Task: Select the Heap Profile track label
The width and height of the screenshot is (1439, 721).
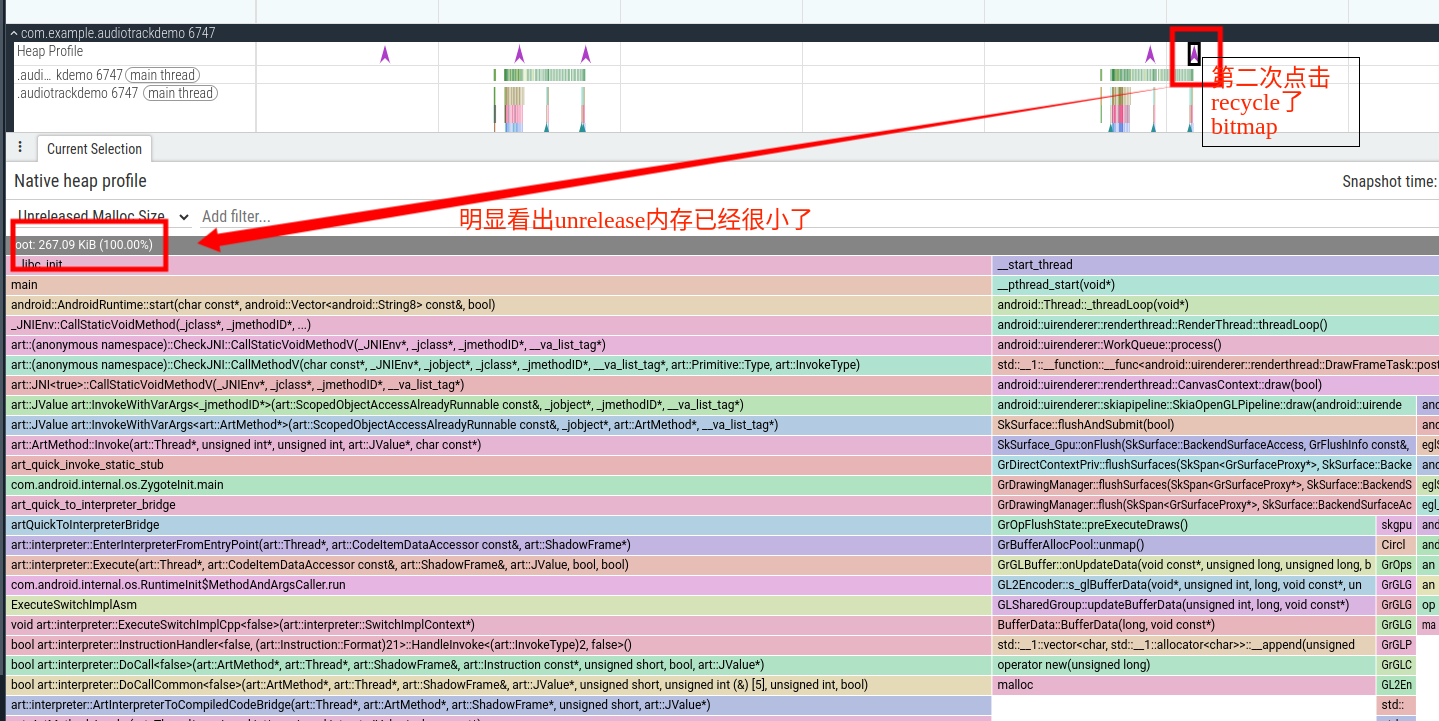Action: (x=50, y=51)
